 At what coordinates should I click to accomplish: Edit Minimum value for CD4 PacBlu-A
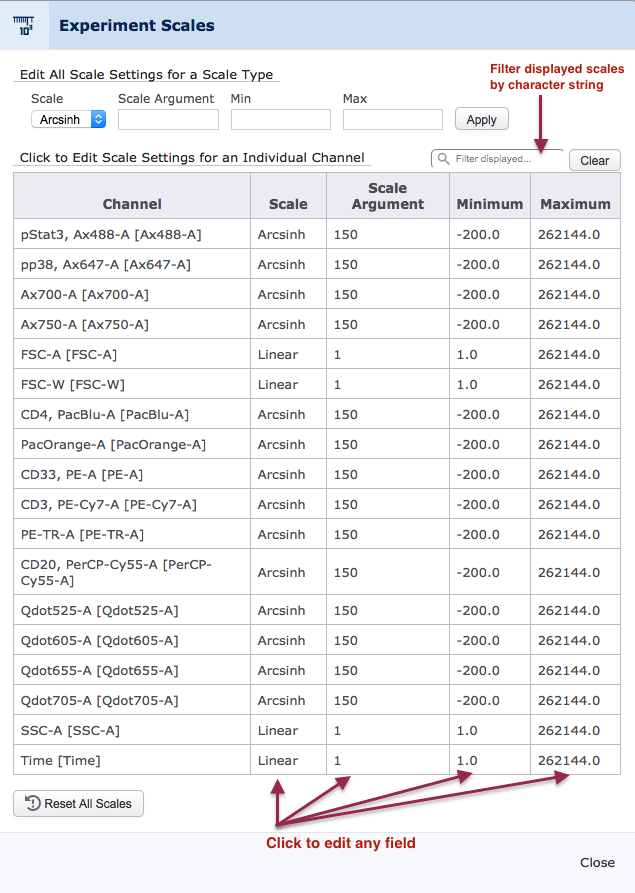pyautogui.click(x=490, y=414)
